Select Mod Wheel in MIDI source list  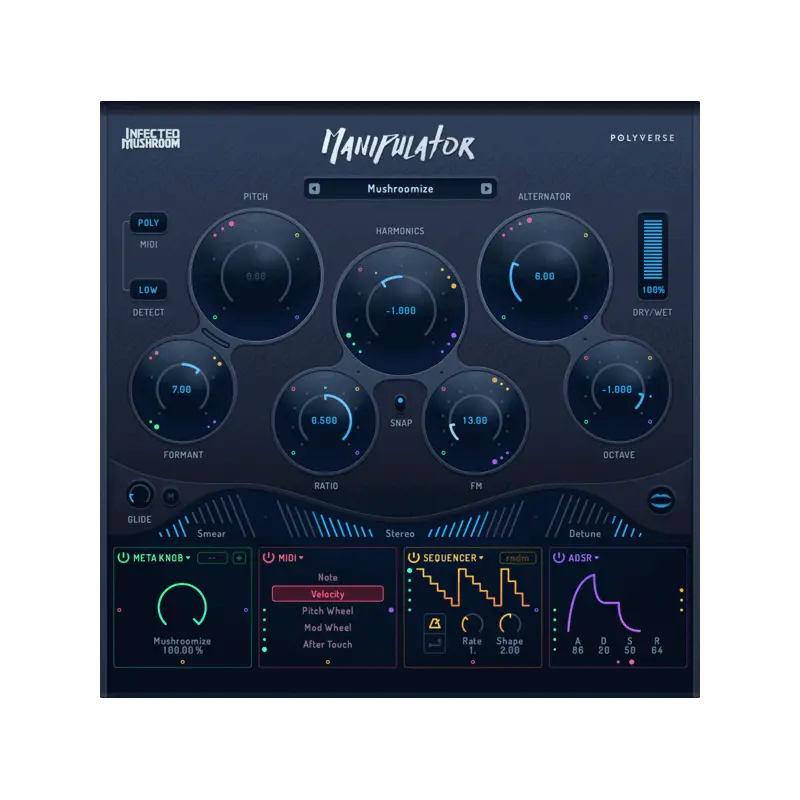(x=328, y=628)
